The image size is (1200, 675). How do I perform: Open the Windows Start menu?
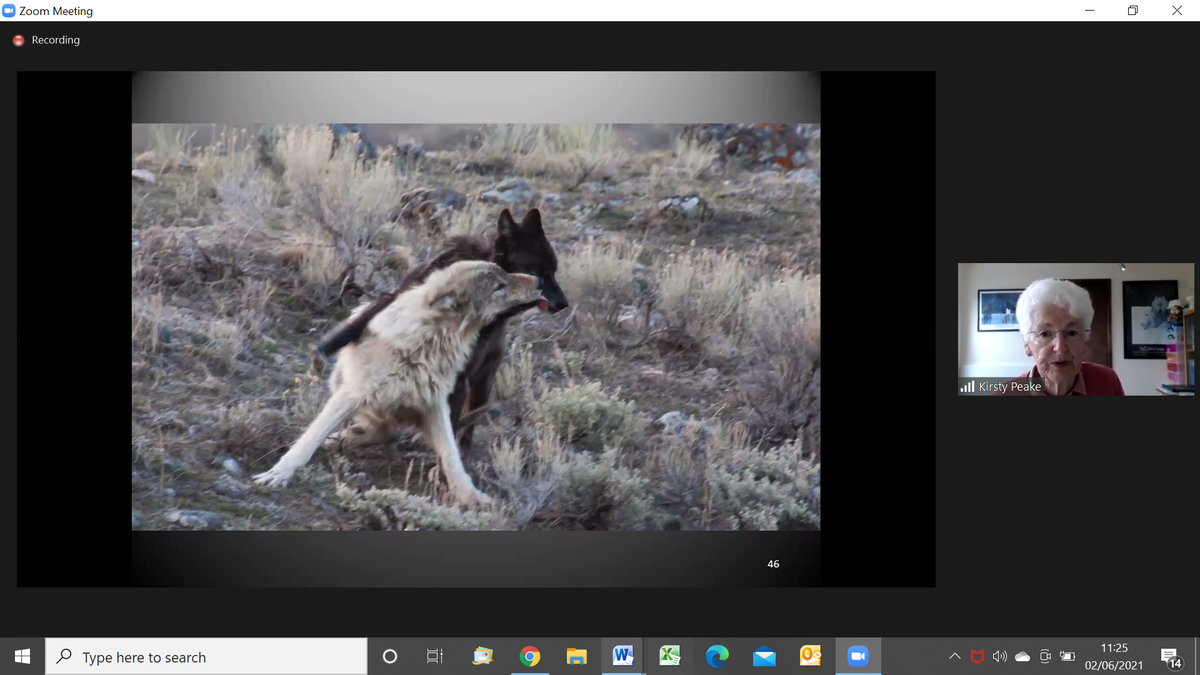pos(22,656)
